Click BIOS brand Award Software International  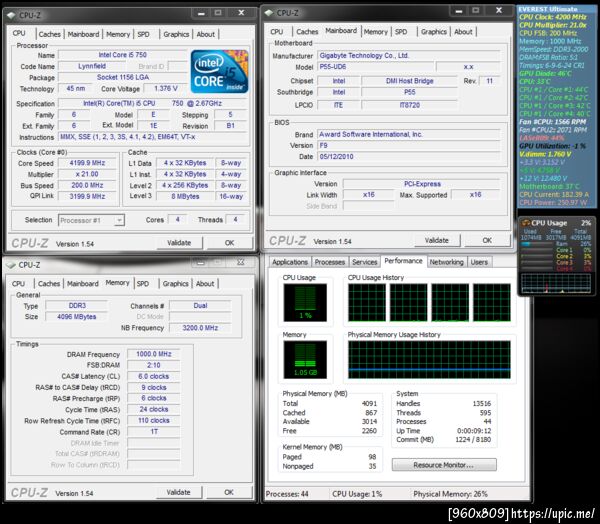(x=408, y=134)
